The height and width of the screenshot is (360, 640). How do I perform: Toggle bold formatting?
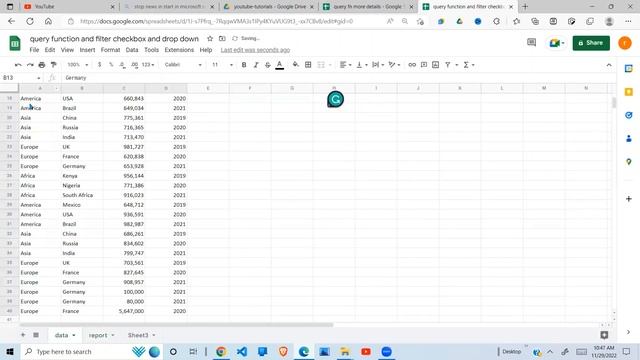[244, 65]
